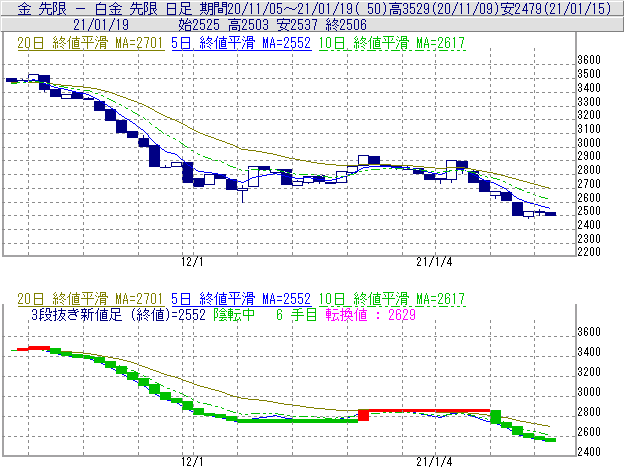Click top chart 10日 終値平滑 MA=2617 legend

coord(392,43)
